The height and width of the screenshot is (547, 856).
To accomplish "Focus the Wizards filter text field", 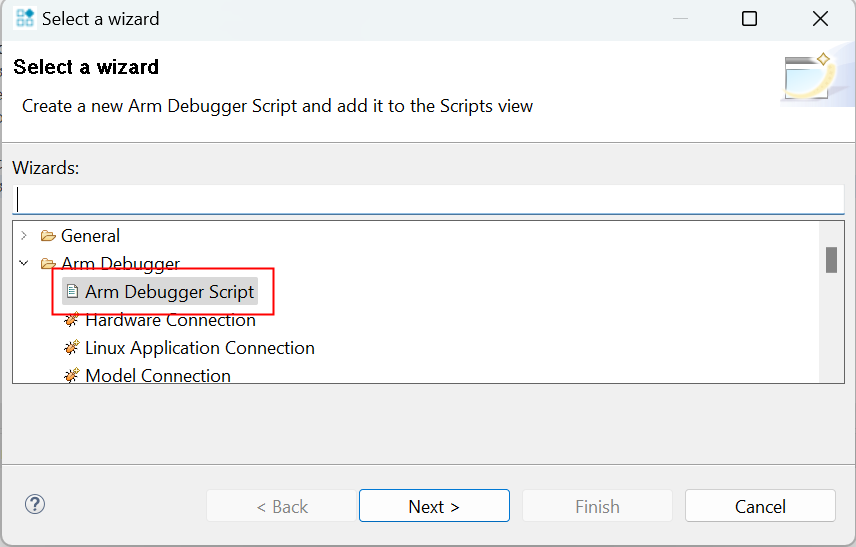I will (428, 199).
